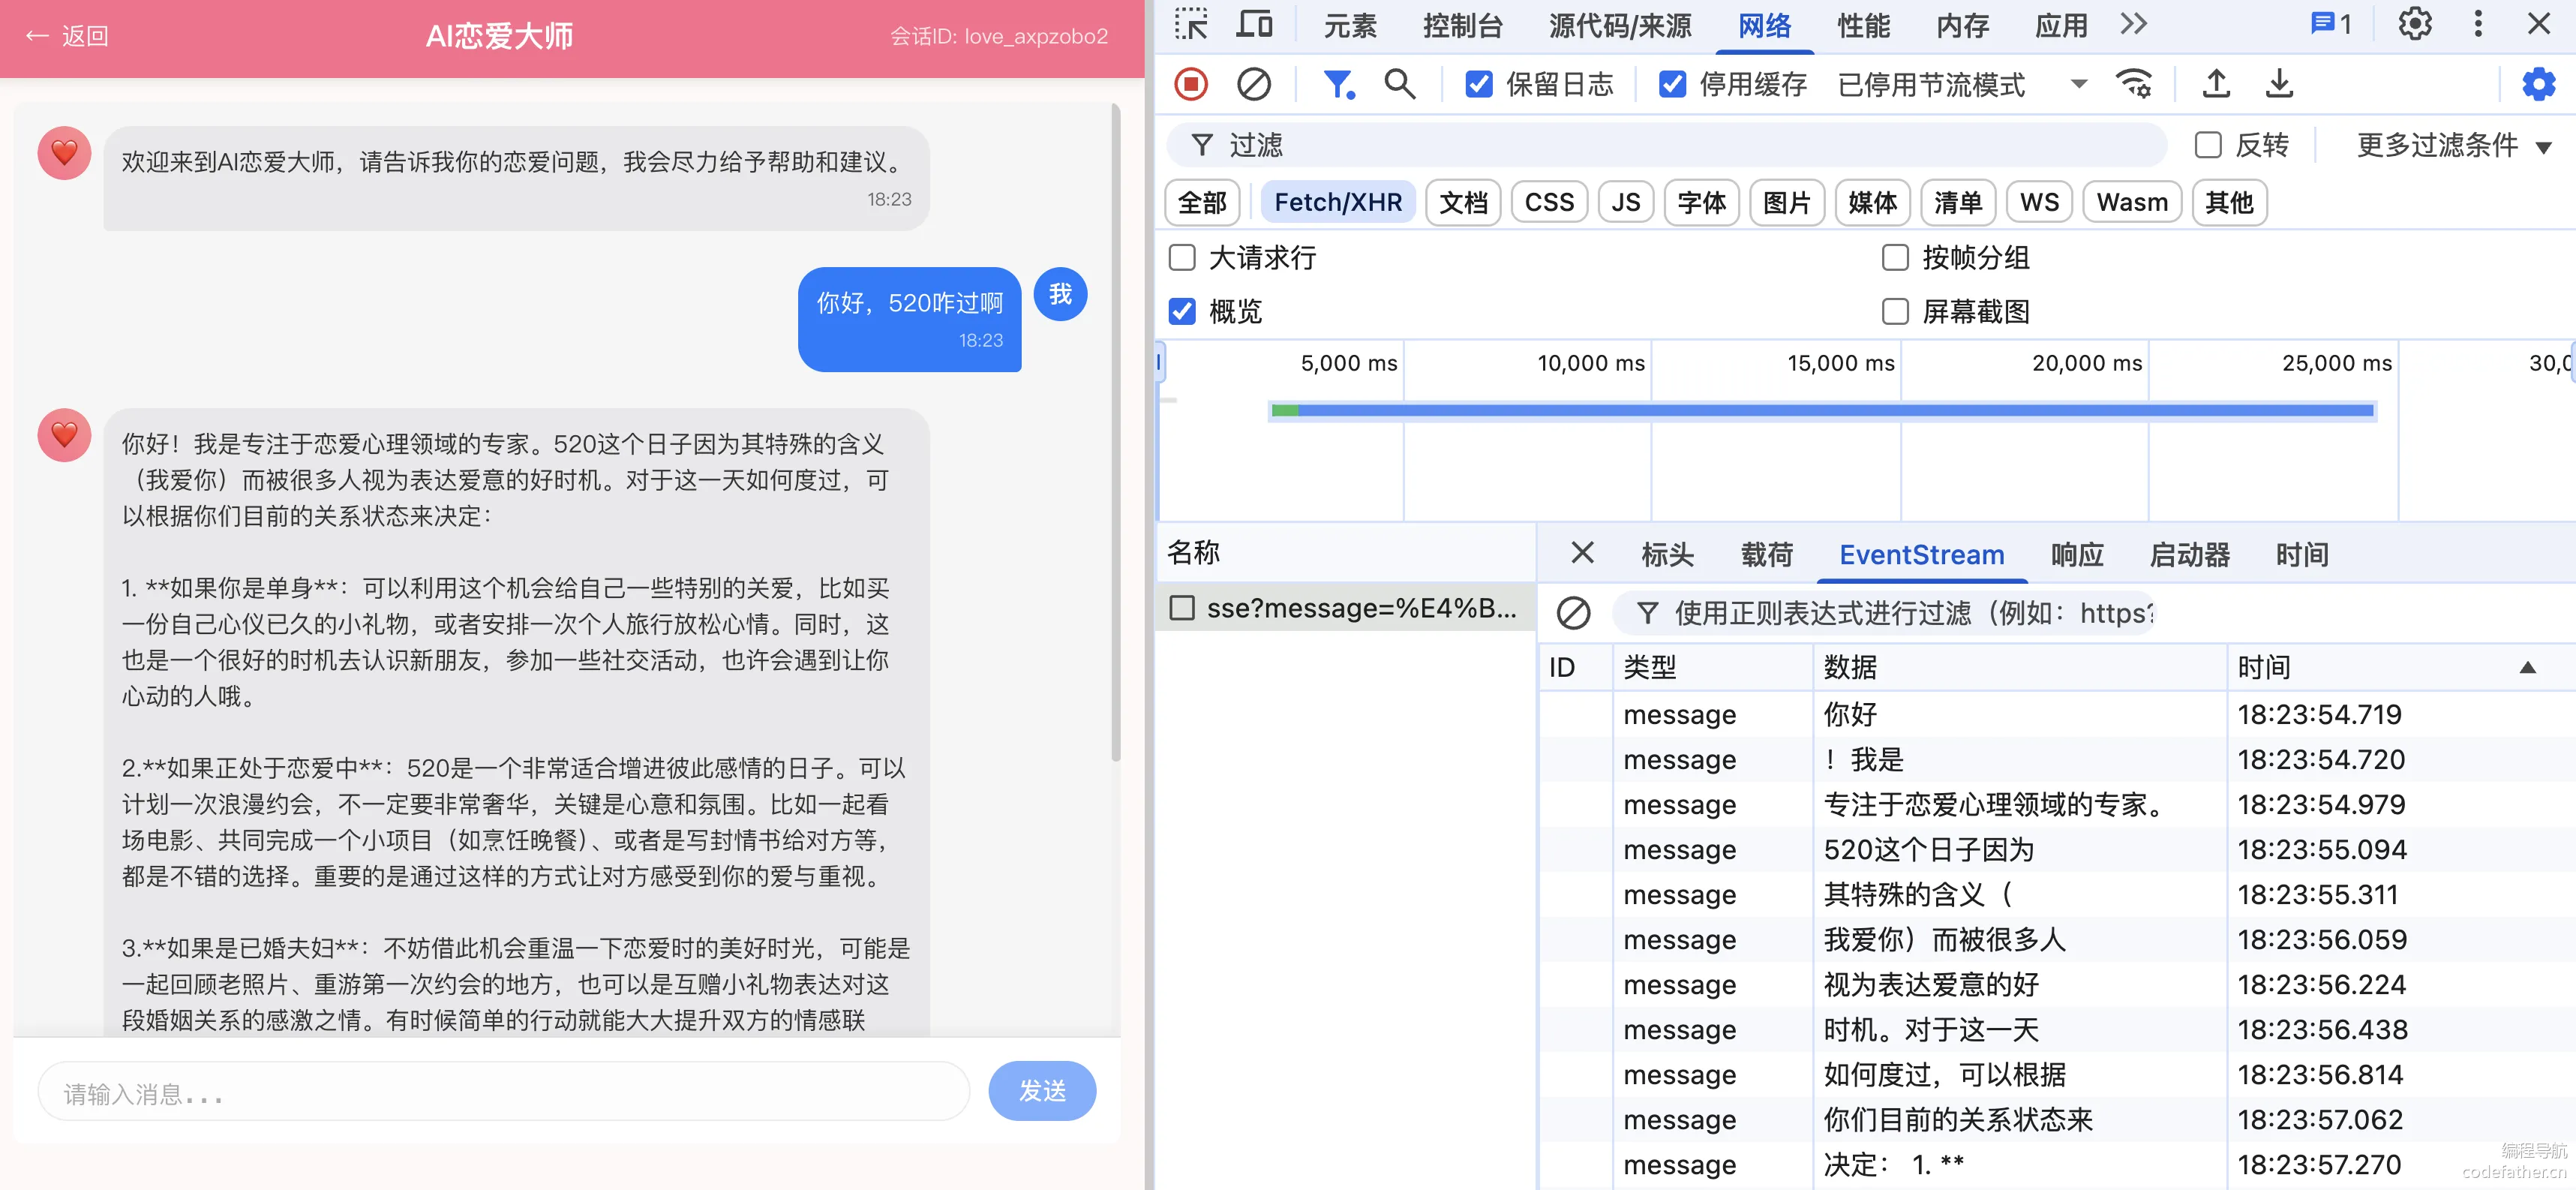The image size is (2576, 1190).
Task: Select the message row with data 你好
Action: pyautogui.click(x=2056, y=715)
